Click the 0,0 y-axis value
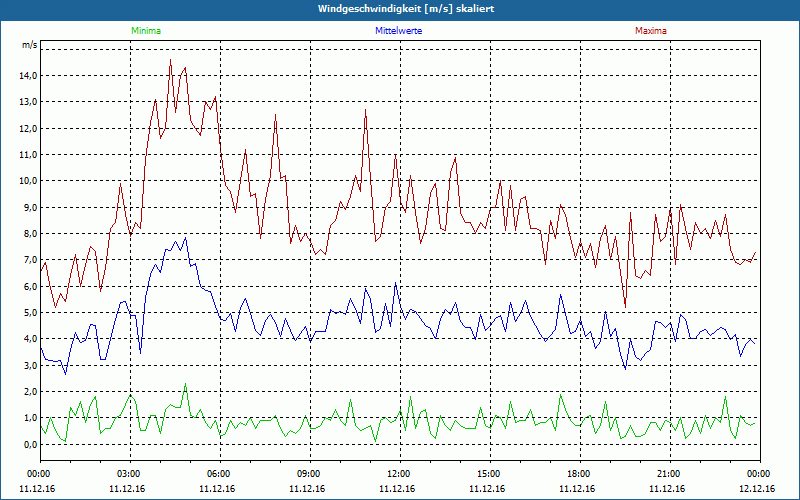This screenshot has width=800, height=500. point(30,444)
